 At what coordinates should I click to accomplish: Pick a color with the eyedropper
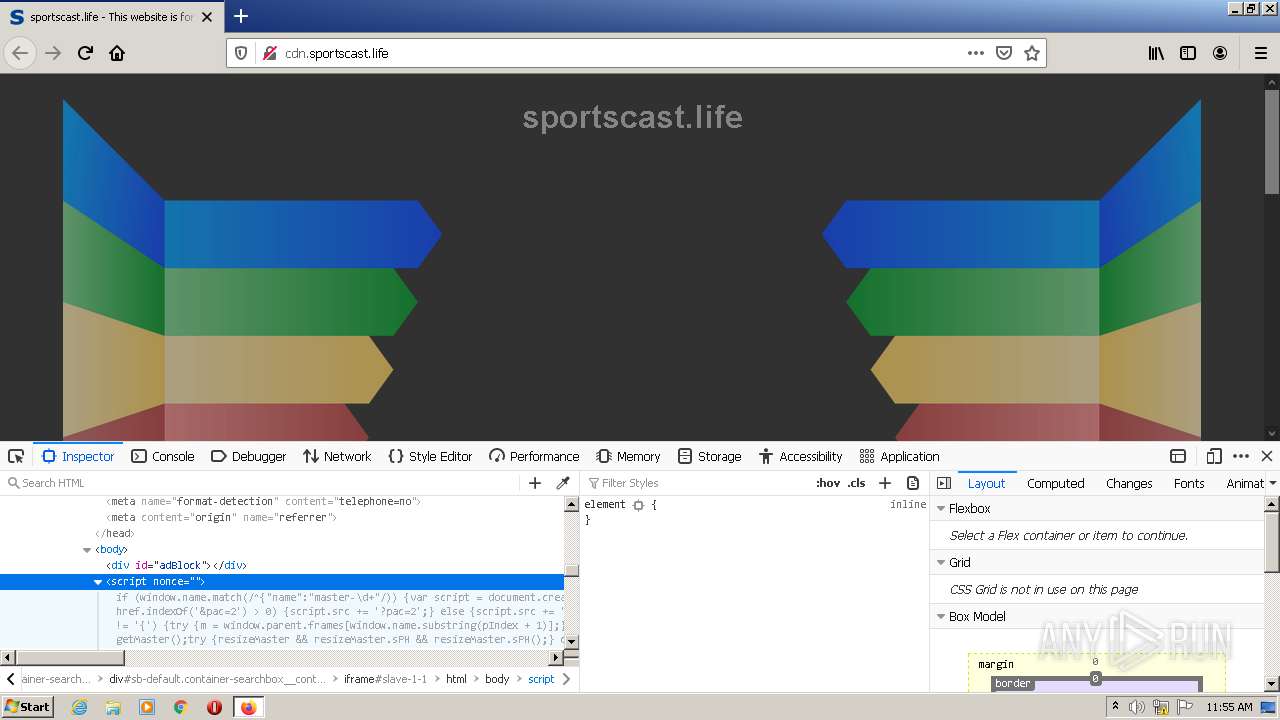click(563, 483)
